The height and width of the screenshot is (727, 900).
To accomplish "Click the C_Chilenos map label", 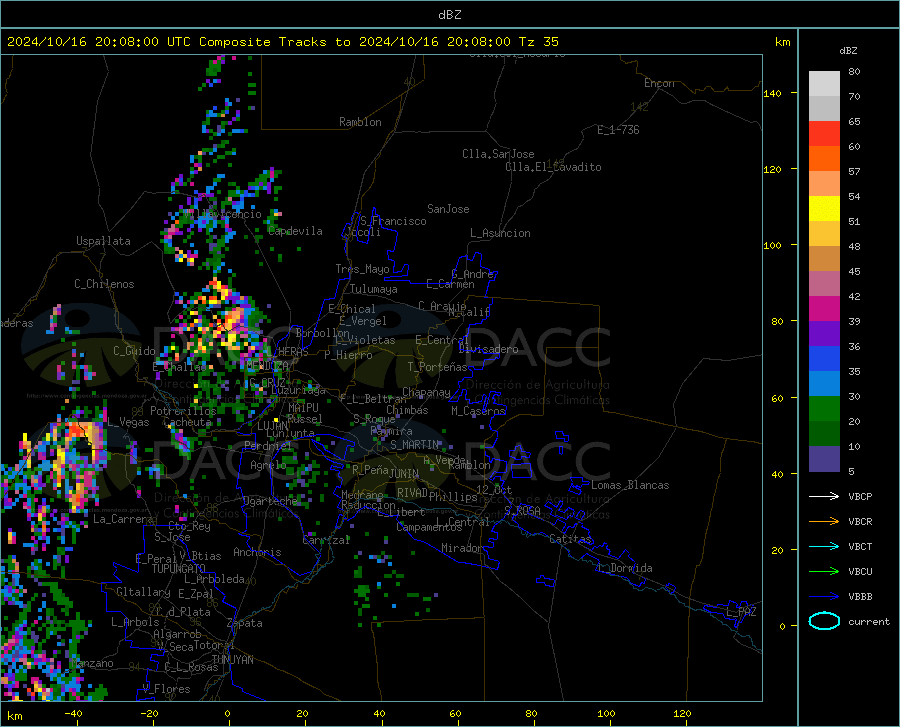I will pos(104,284).
